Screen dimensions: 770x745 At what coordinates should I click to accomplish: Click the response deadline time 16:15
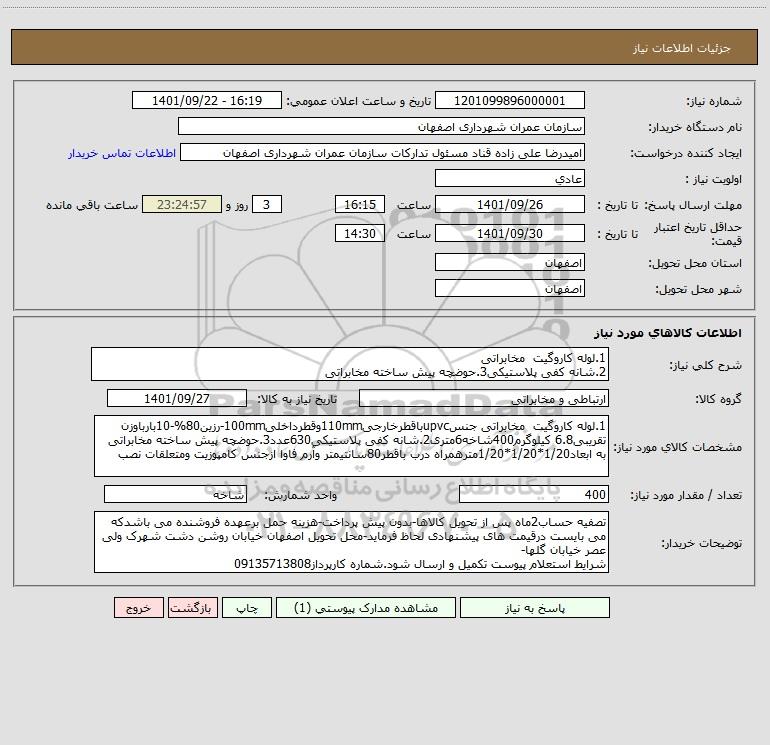click(x=359, y=204)
